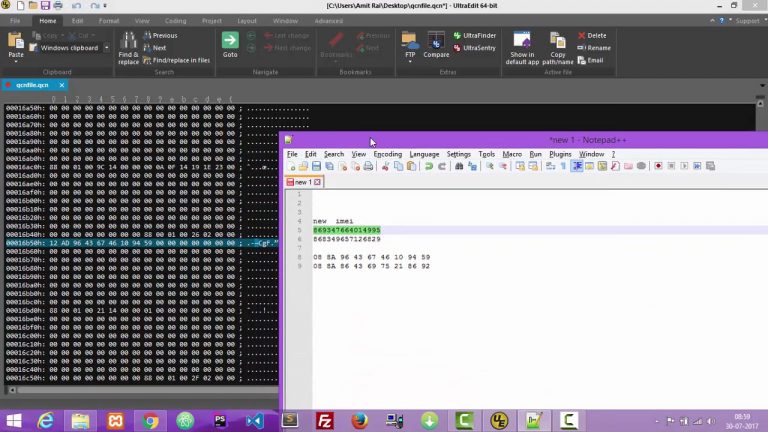Image resolution: width=768 pixels, height=432 pixels.
Task: Click UltraEdit horizontal scrollbar left arrow
Action: [12, 390]
